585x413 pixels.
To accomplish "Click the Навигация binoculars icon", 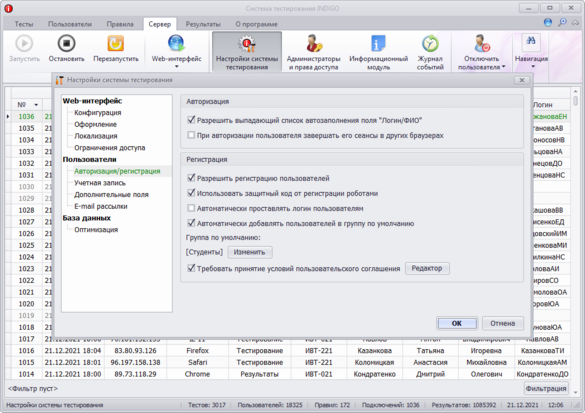I will point(531,41).
